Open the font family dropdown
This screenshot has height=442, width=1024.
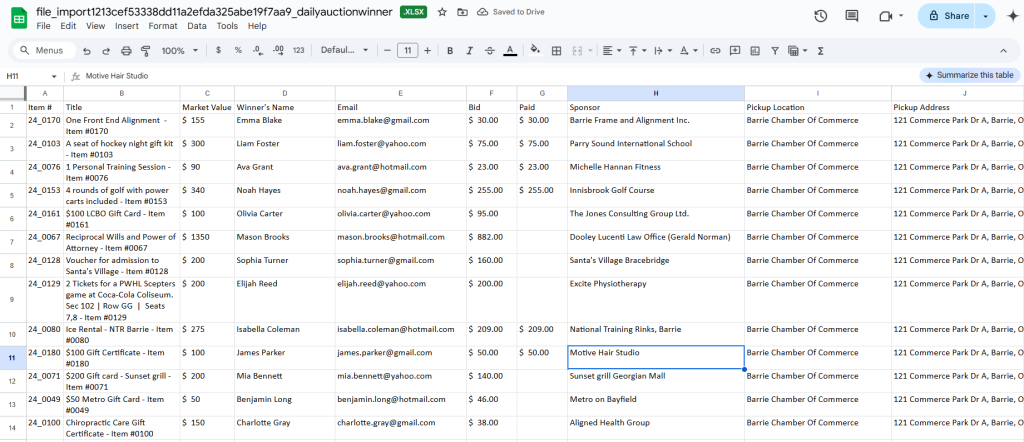coord(344,50)
